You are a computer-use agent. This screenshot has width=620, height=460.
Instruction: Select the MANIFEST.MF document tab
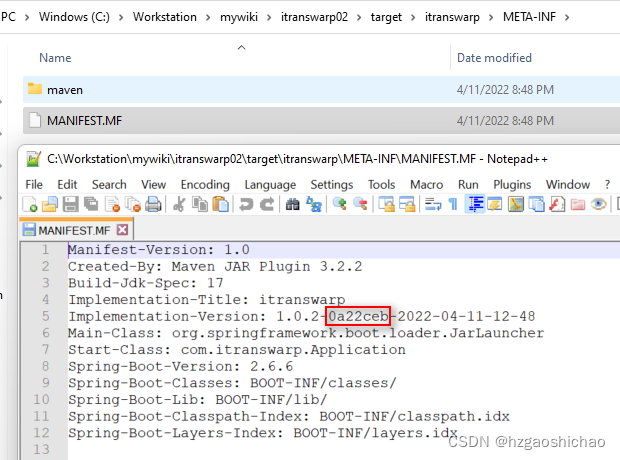click(74, 230)
